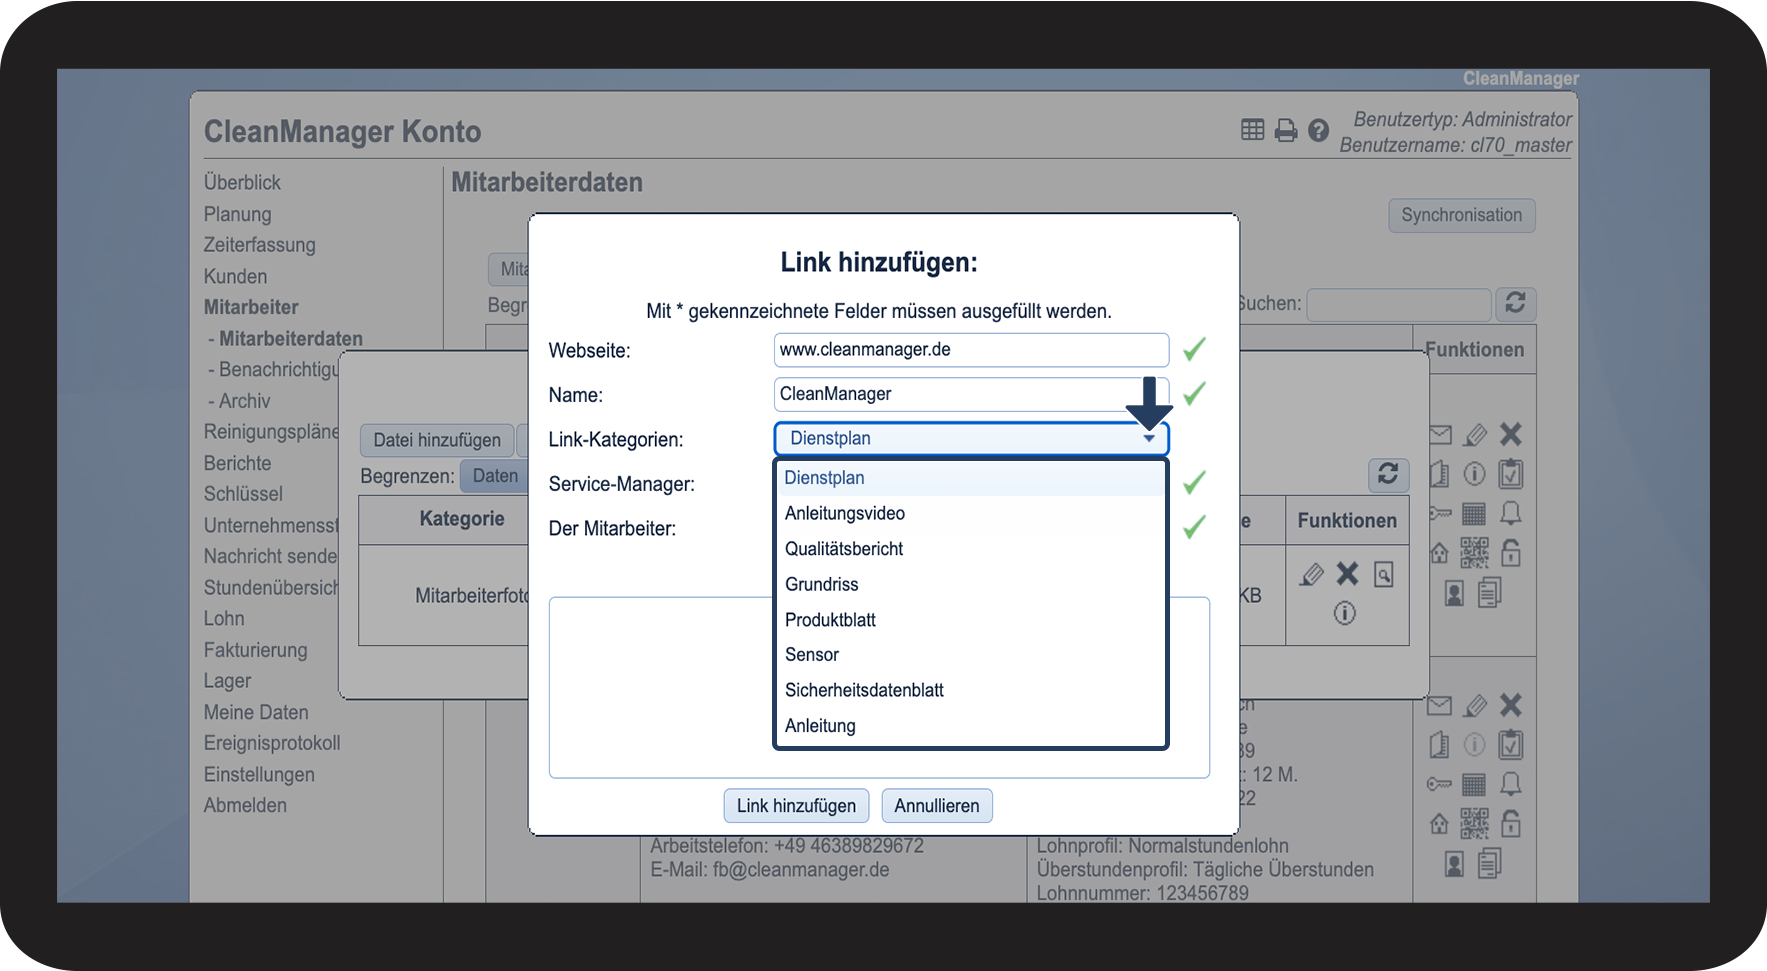Image resolution: width=1767 pixels, height=971 pixels.
Task: Click the file preview magnifier icon
Action: coord(1384,575)
